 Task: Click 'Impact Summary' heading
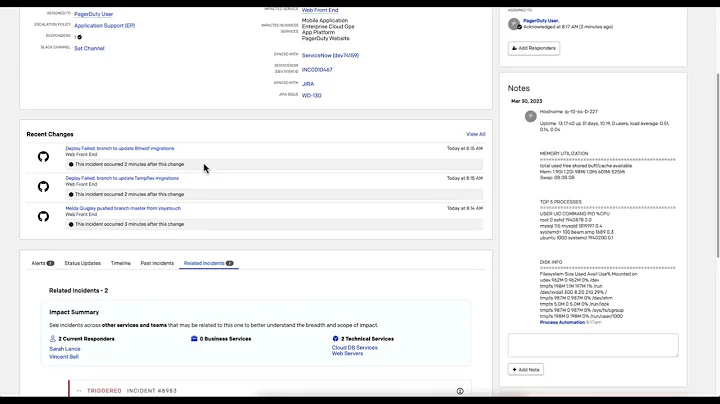[x=74, y=312]
